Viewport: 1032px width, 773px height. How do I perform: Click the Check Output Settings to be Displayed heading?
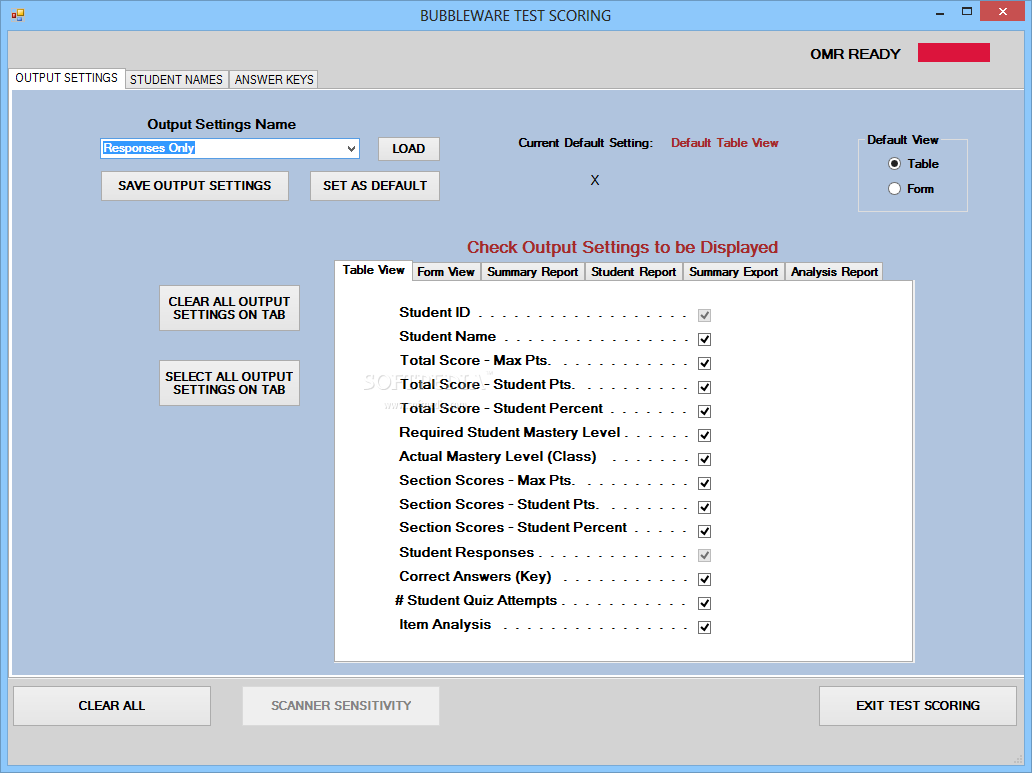tap(623, 248)
